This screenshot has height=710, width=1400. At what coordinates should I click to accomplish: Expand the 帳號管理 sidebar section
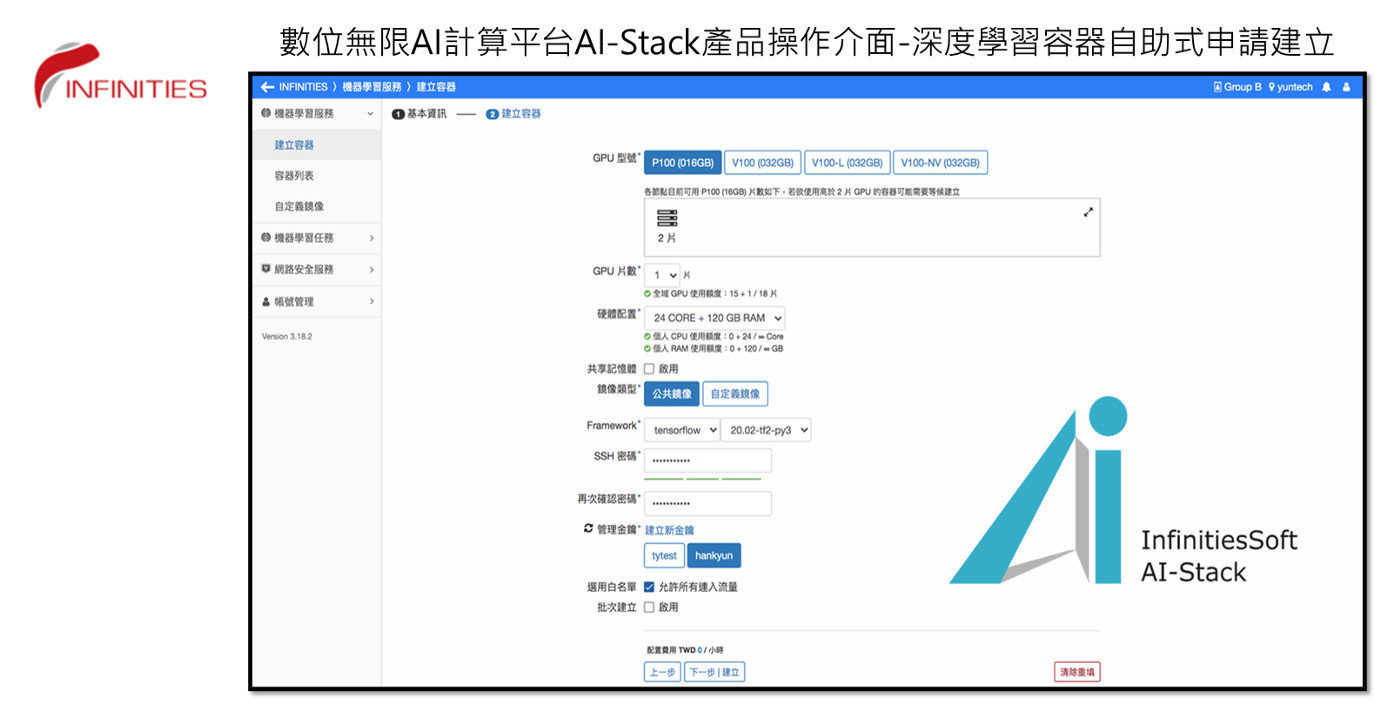pyautogui.click(x=316, y=301)
